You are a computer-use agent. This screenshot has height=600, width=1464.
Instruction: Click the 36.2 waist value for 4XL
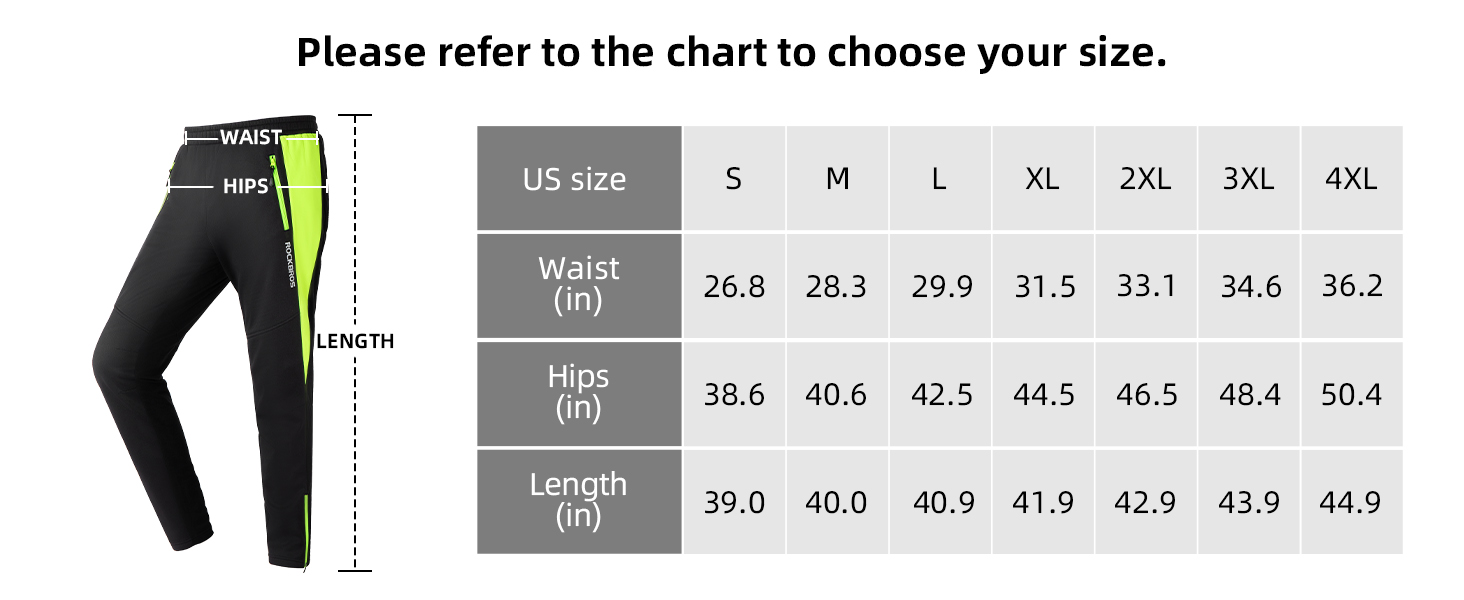click(1351, 287)
